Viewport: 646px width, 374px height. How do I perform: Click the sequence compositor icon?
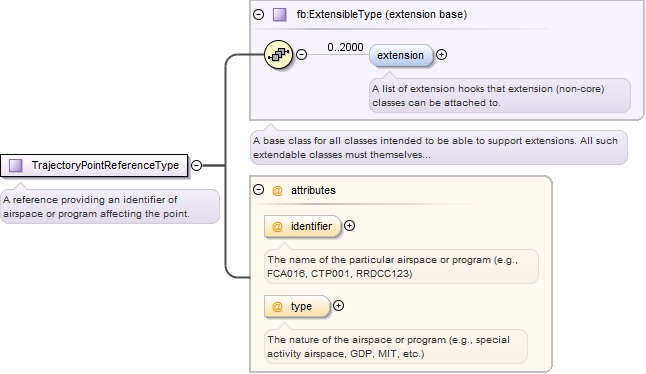click(x=279, y=54)
